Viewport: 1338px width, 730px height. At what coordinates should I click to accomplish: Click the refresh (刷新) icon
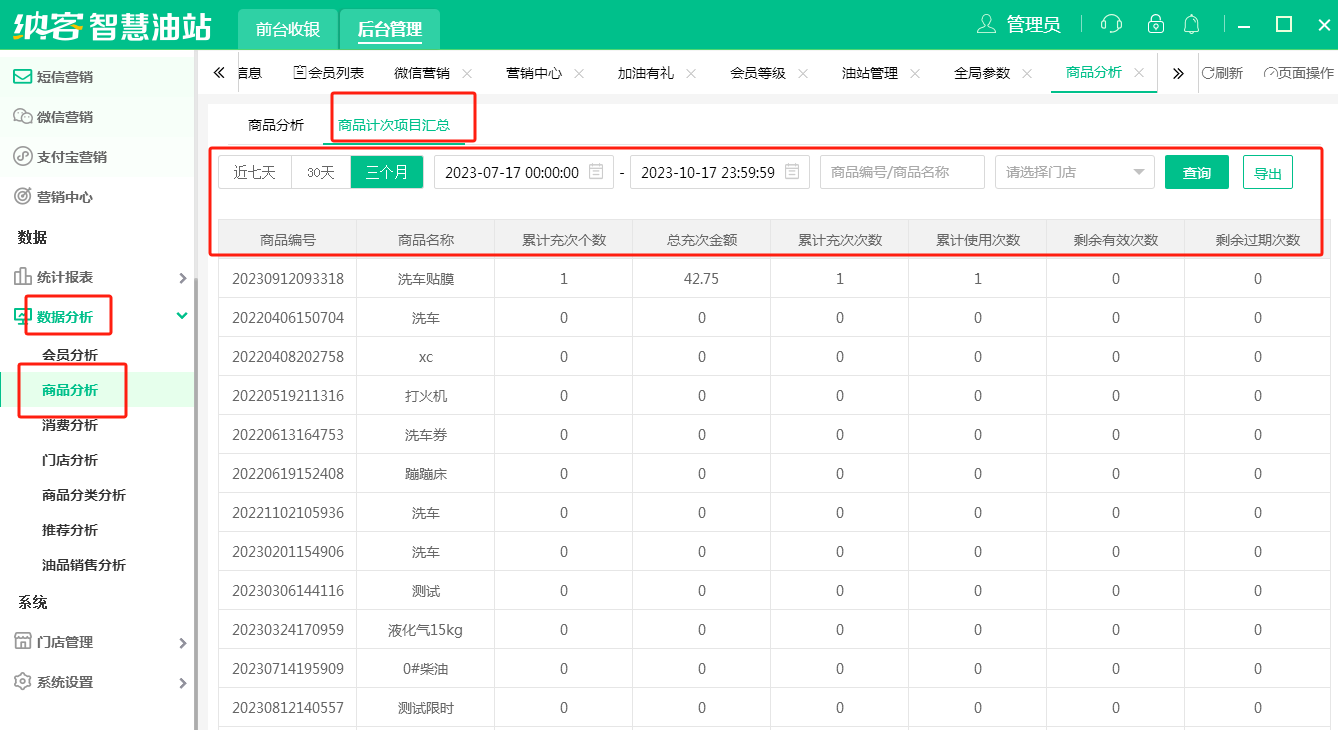pos(1209,73)
